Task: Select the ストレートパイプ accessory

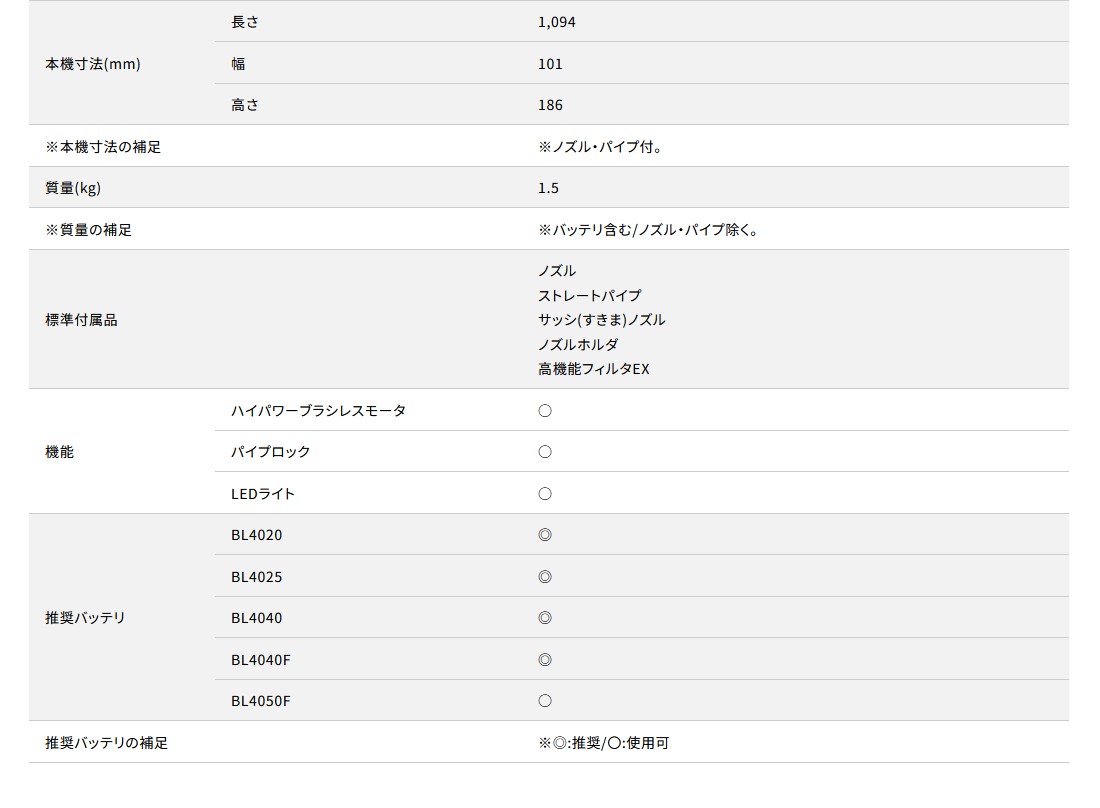Action: pos(590,295)
